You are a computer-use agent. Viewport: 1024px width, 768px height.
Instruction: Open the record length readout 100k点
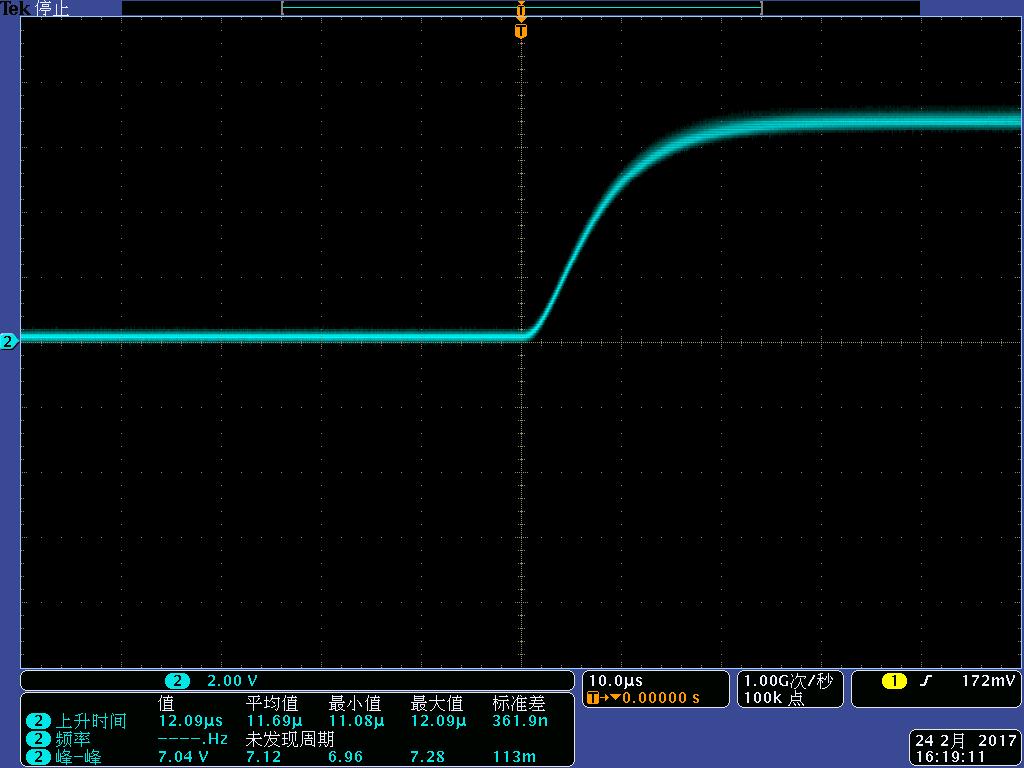click(x=775, y=697)
